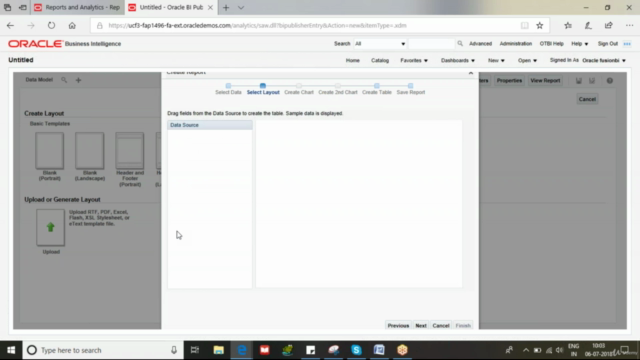Select the Untitled Oracle BI Publisher tab
This screenshot has height=360, width=640.
point(171,7)
